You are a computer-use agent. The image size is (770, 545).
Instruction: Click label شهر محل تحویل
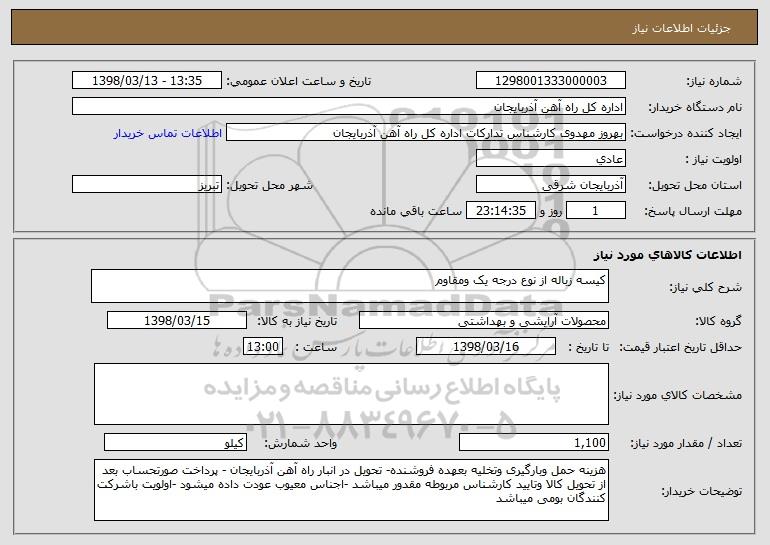click(270, 186)
